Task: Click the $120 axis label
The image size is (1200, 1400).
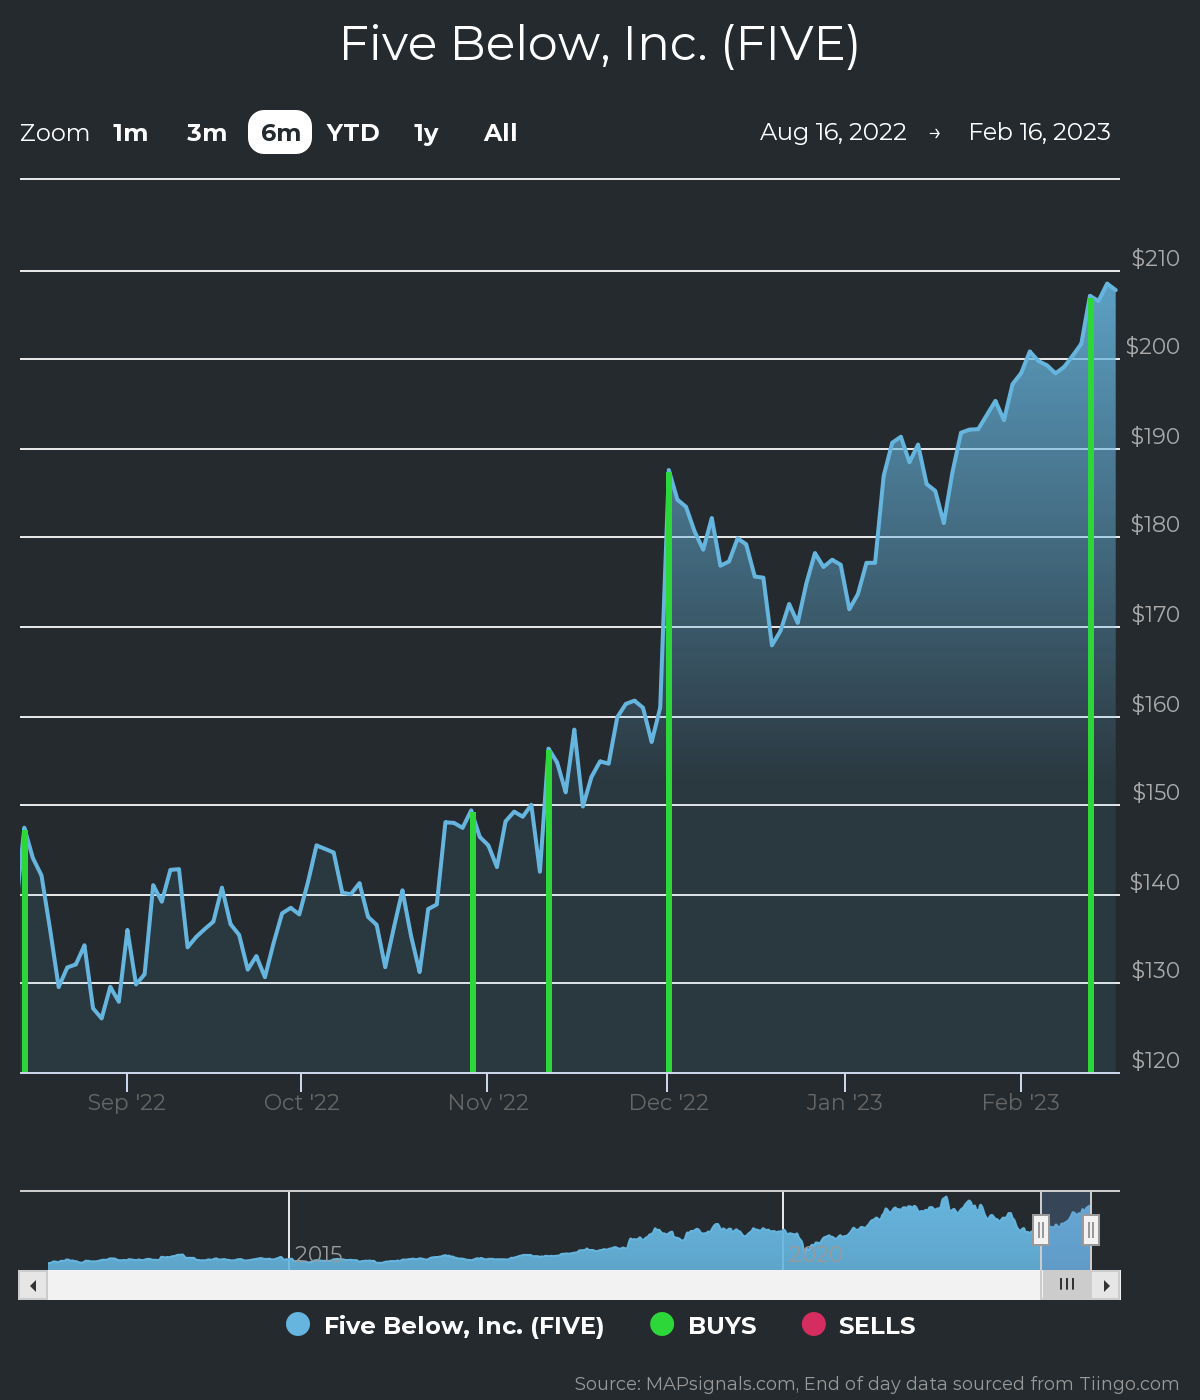Action: [1156, 1060]
